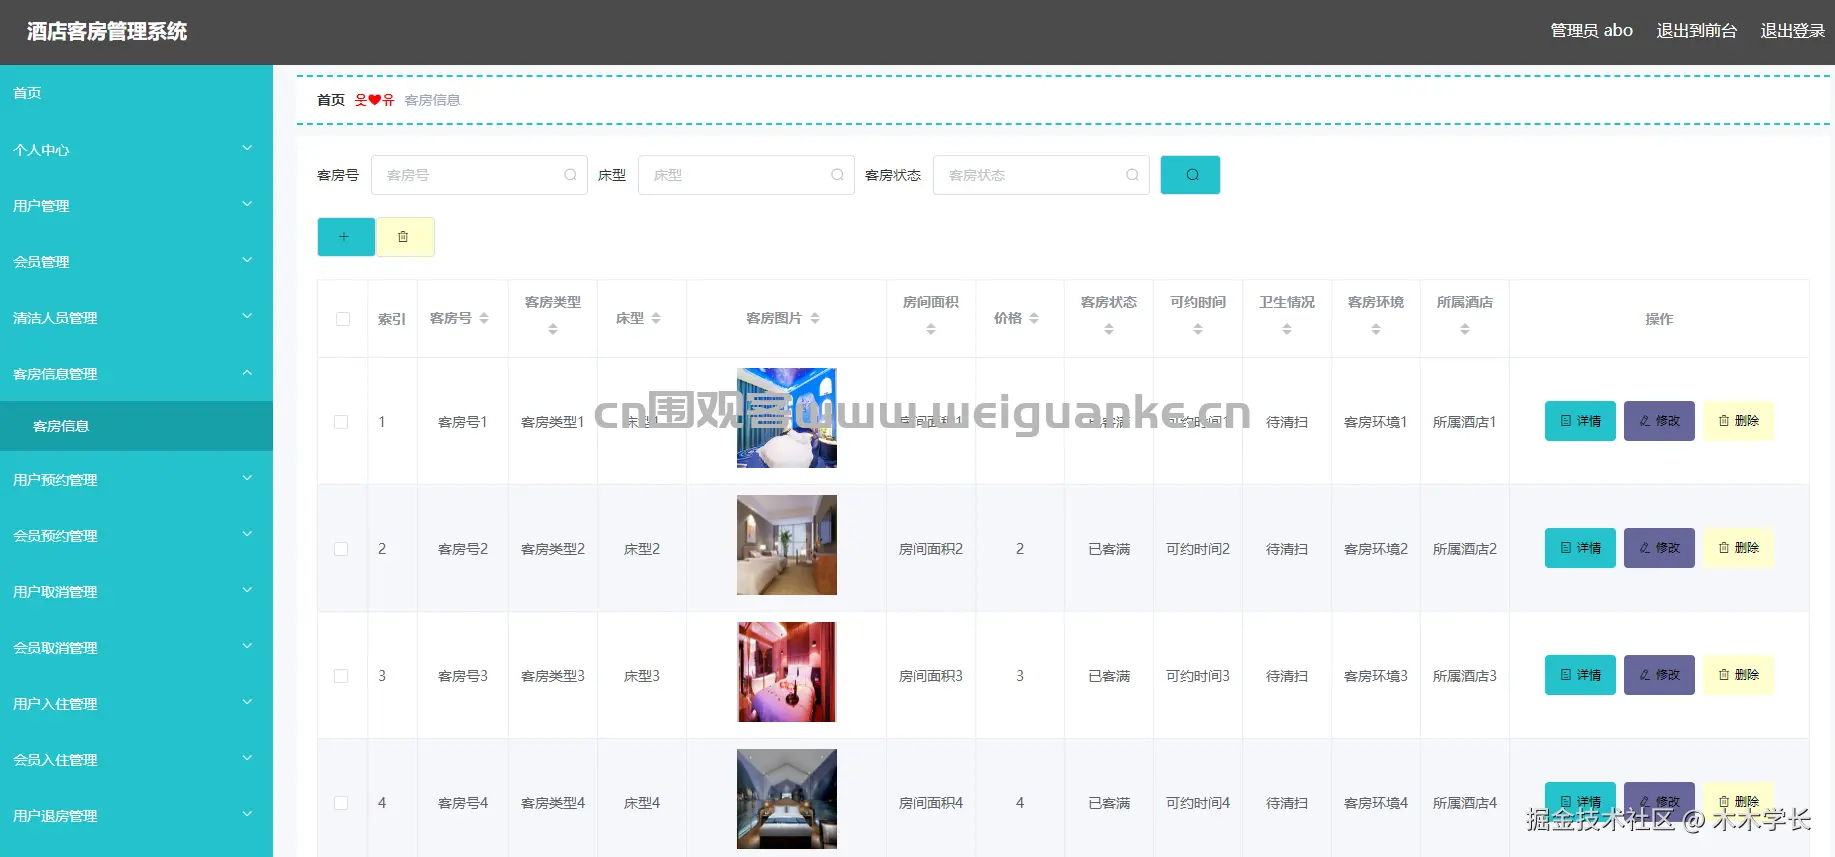This screenshot has width=1835, height=857.
Task: Focus the 客房号 search input
Action: 479,175
